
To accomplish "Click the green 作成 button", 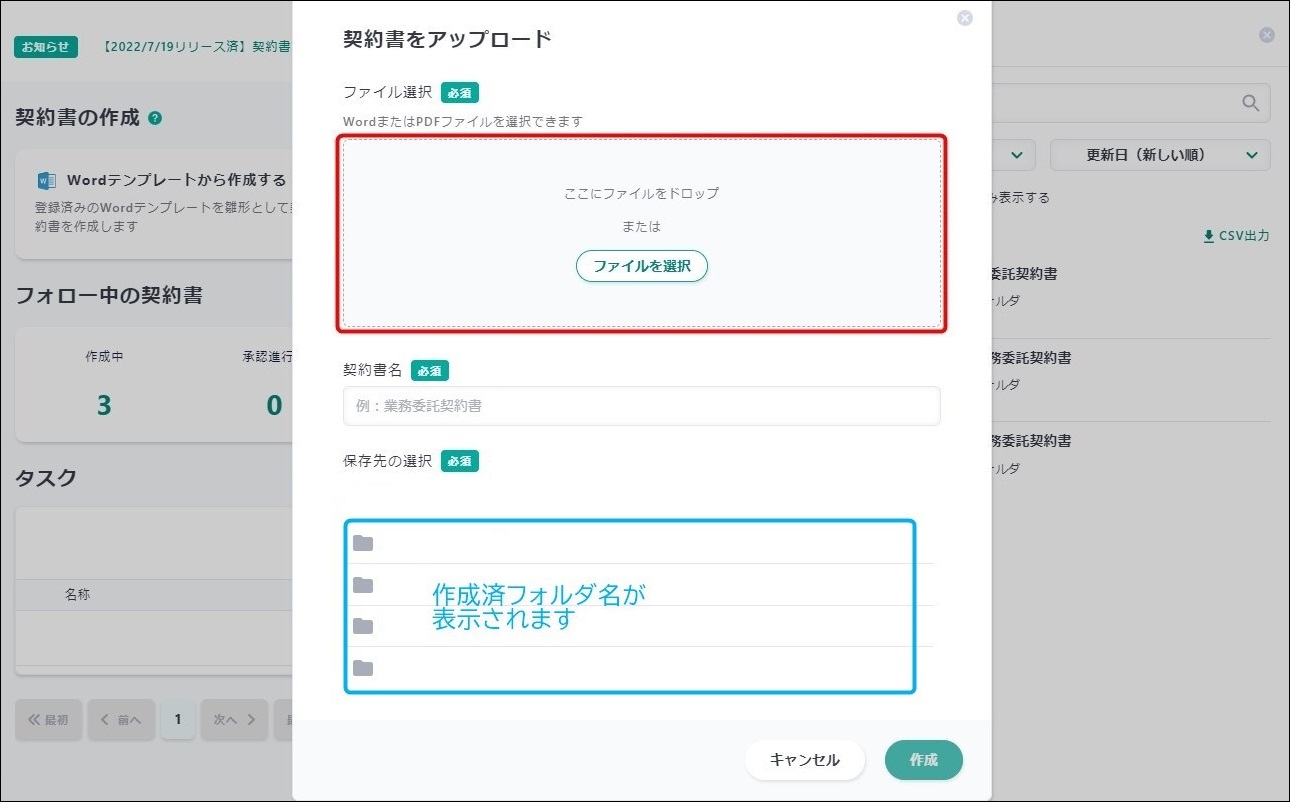I will click(923, 760).
